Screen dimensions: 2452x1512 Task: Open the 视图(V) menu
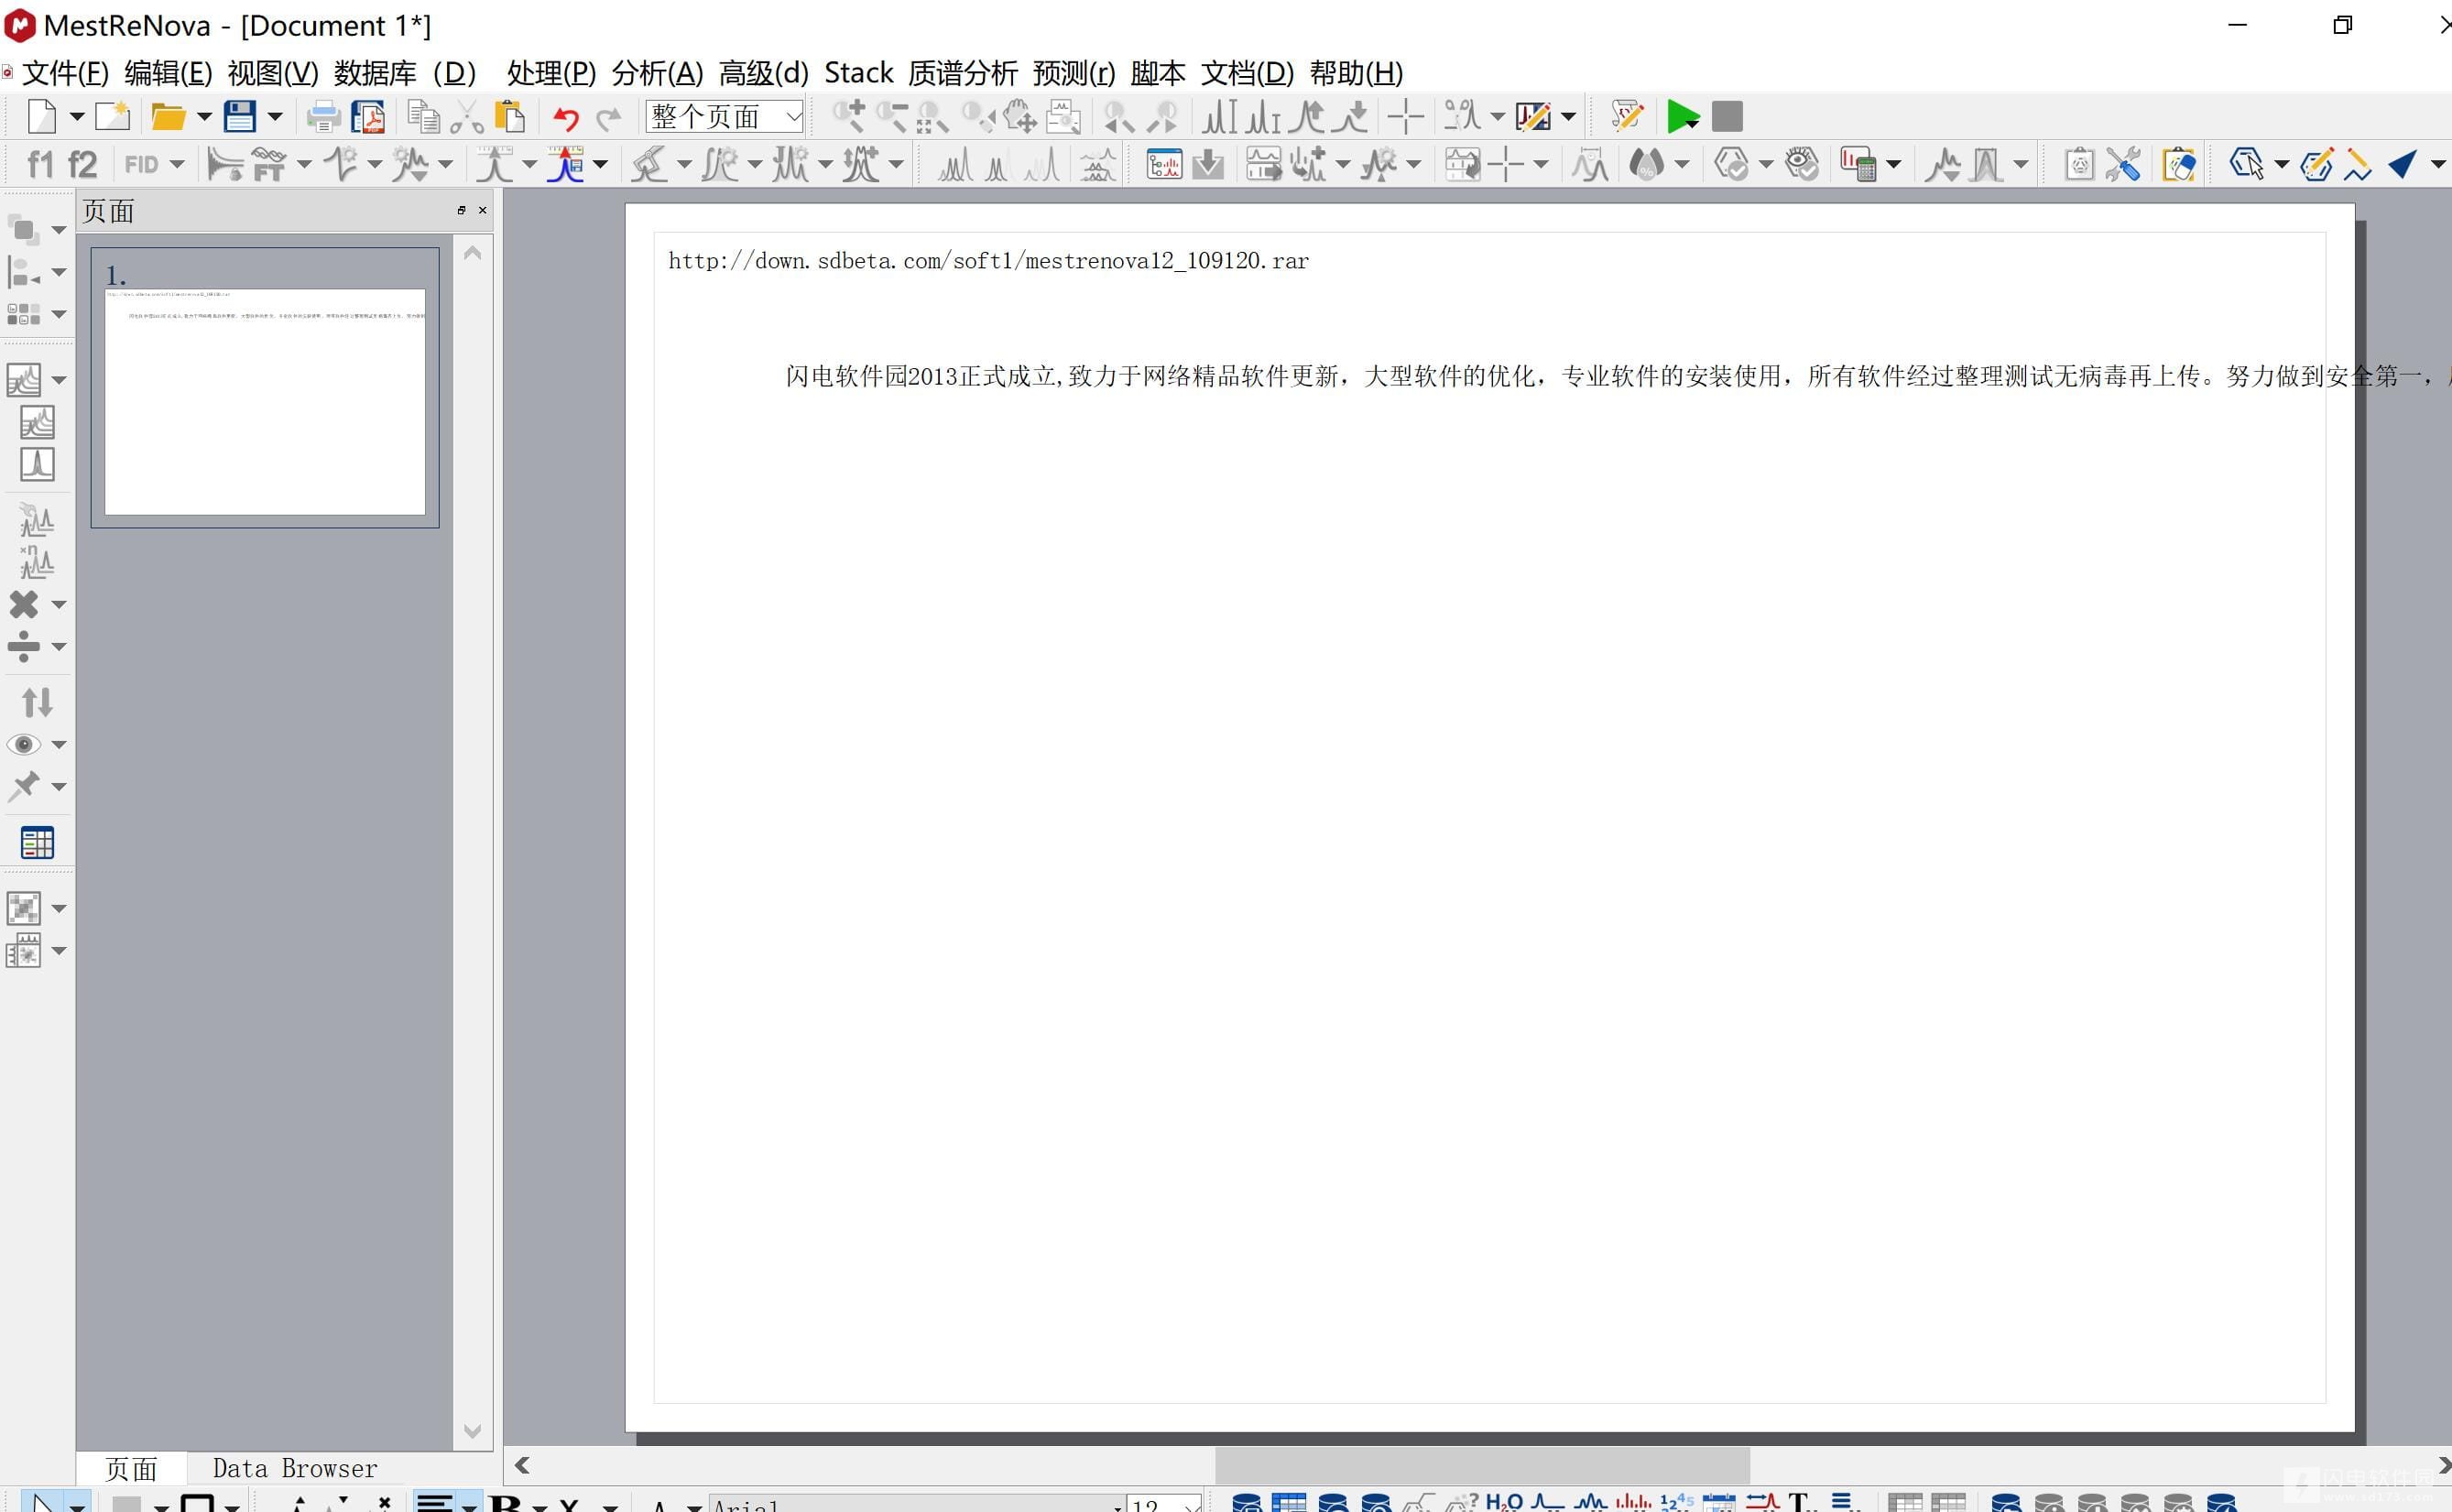273,73
